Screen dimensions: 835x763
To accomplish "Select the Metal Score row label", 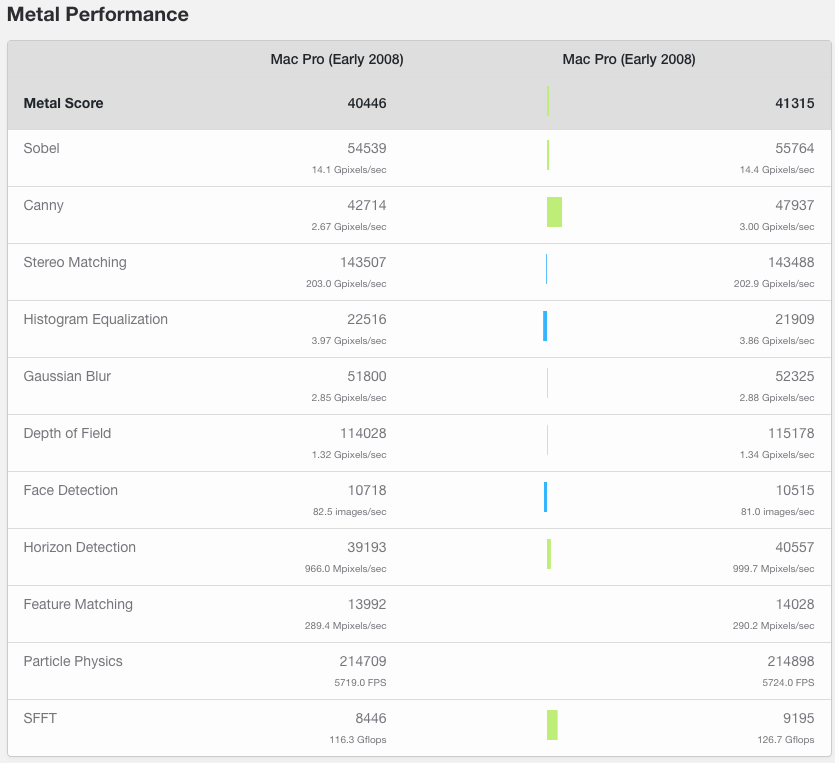I will click(63, 103).
